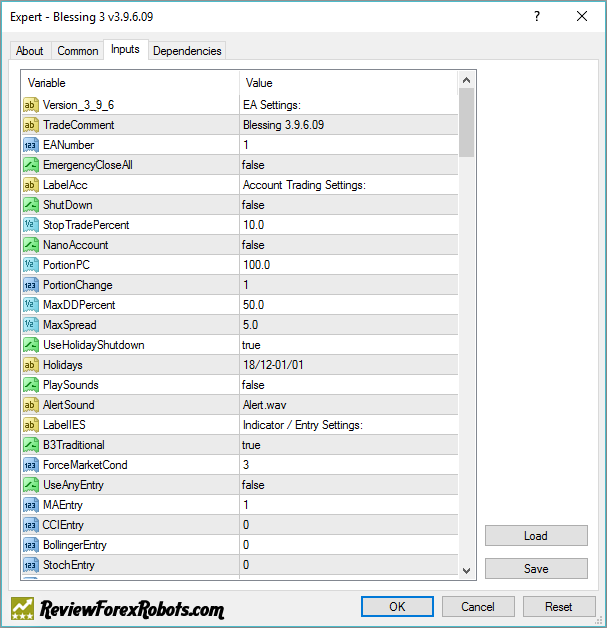Click the integer icon beside PortionChange
This screenshot has height=628, width=607.
tap(31, 285)
